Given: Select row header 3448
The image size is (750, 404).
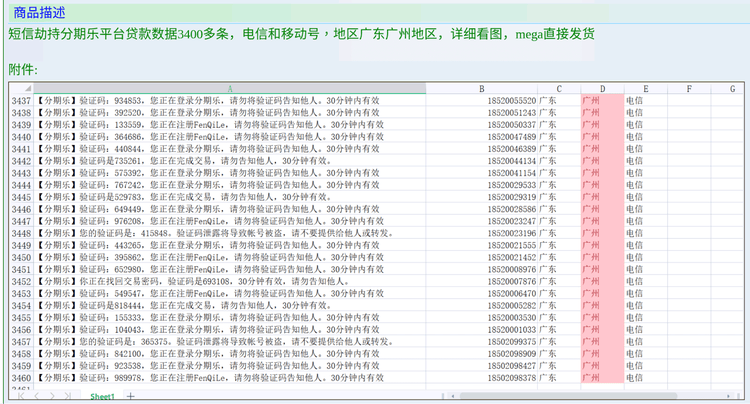Looking at the screenshot, I should click(x=21, y=233).
